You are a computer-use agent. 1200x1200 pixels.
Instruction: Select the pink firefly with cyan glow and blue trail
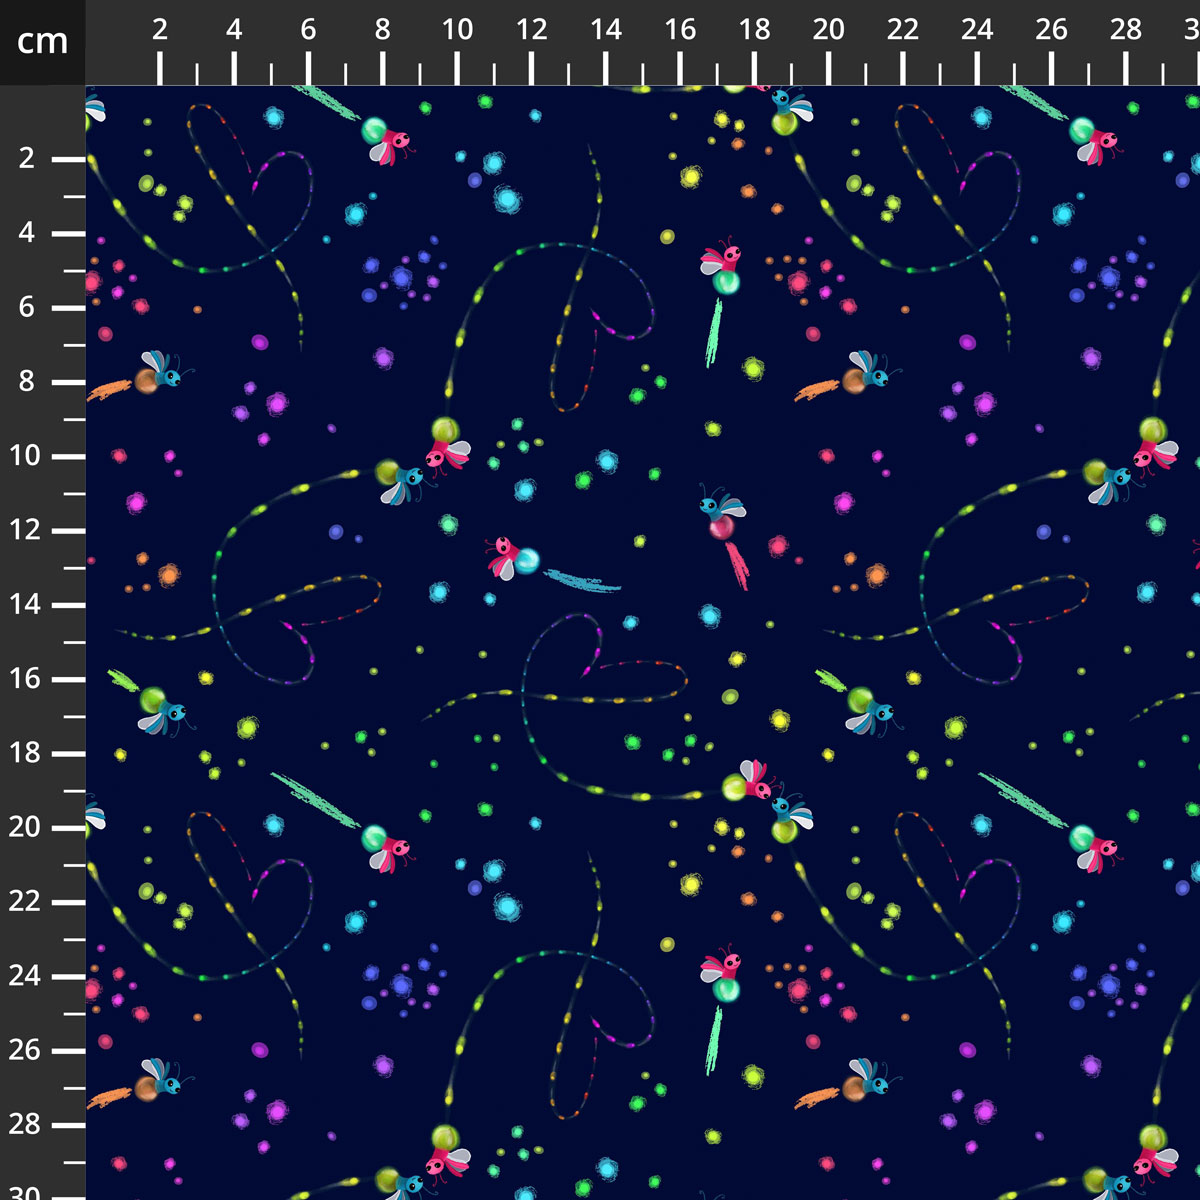512,558
